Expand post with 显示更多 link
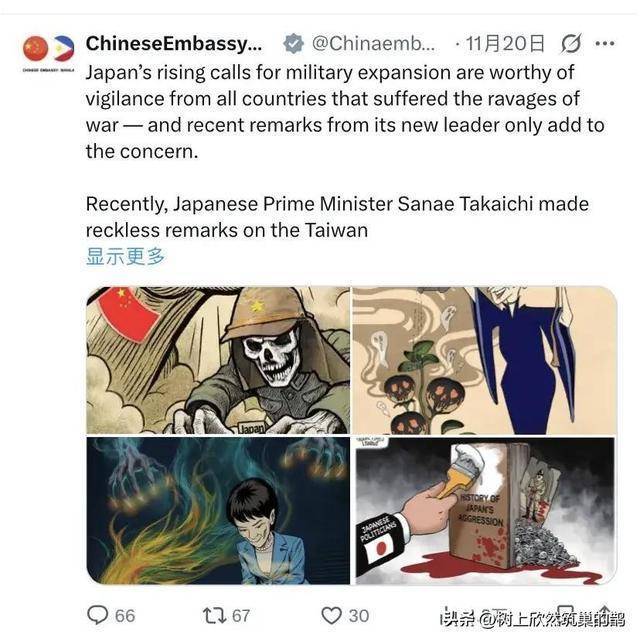Viewport: 640px width, 642px height. click(125, 257)
